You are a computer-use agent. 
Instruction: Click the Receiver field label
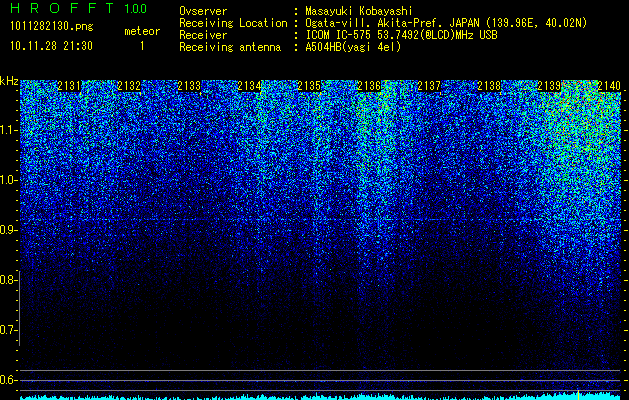[x=203, y=35]
